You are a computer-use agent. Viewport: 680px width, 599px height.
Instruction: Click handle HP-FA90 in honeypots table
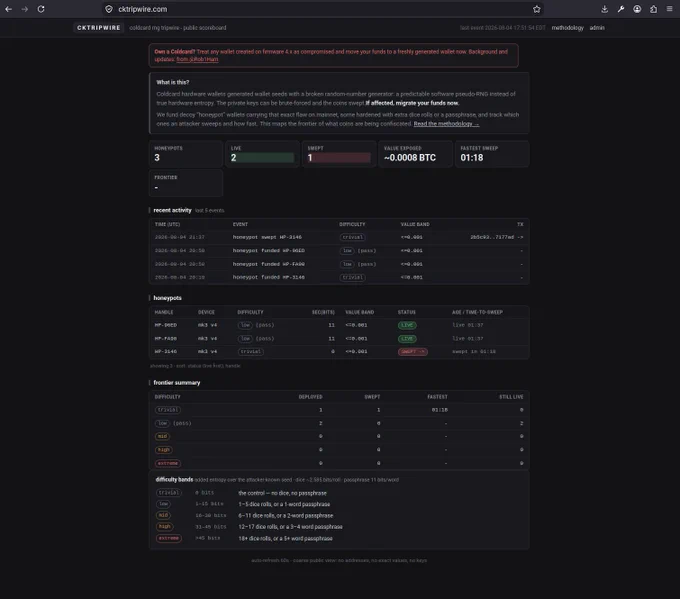coord(166,338)
